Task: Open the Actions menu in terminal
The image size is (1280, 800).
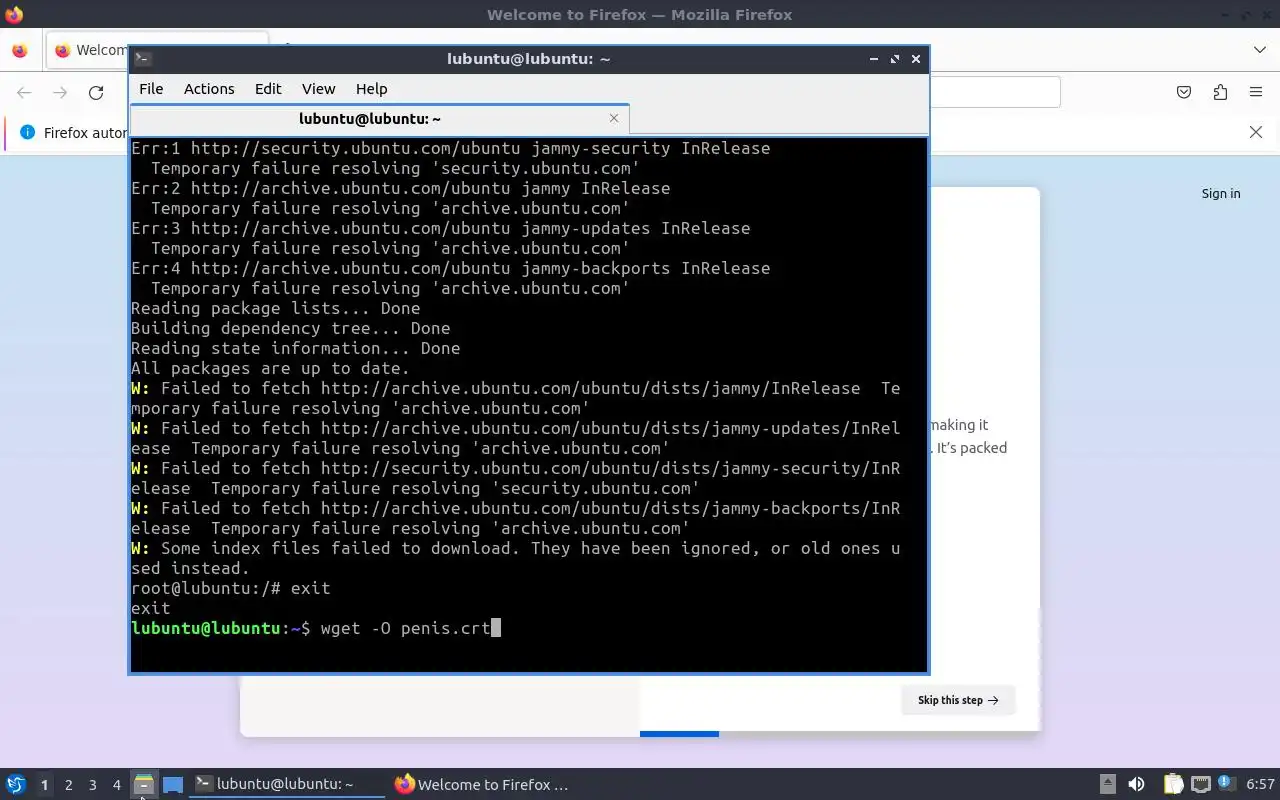Action: (209, 89)
